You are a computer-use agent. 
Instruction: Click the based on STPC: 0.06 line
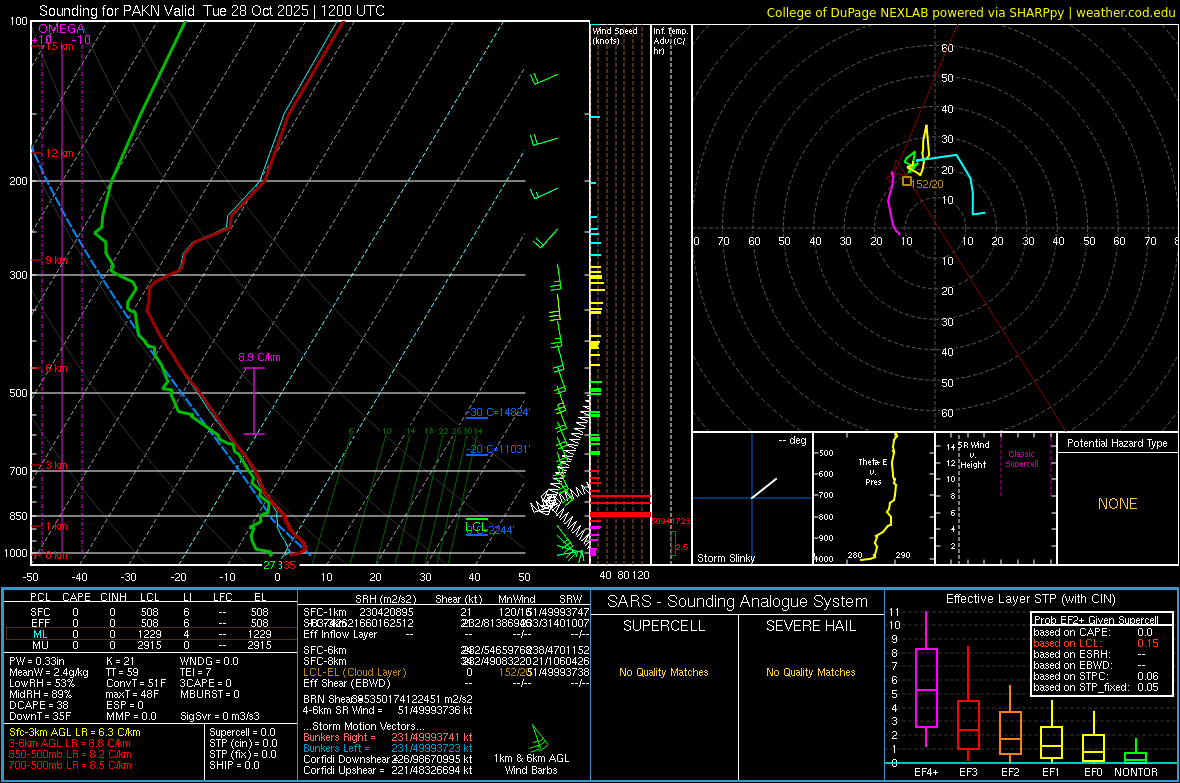(x=1096, y=676)
